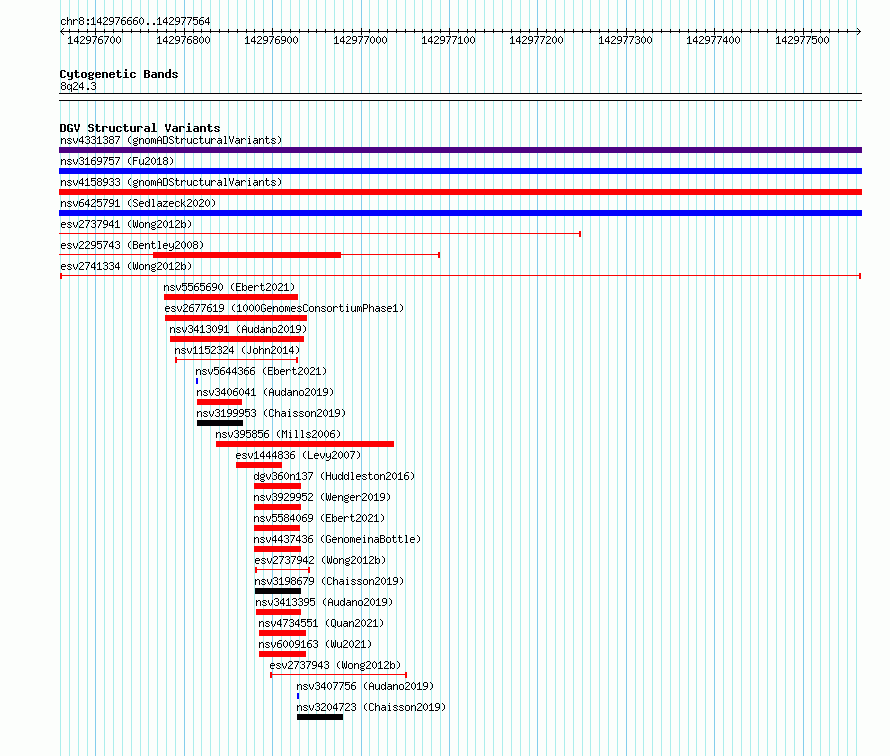Select the red bar under nsv5584069 Ebert2021
Image resolution: width=890 pixels, height=756 pixels.
pyautogui.click(x=277, y=528)
